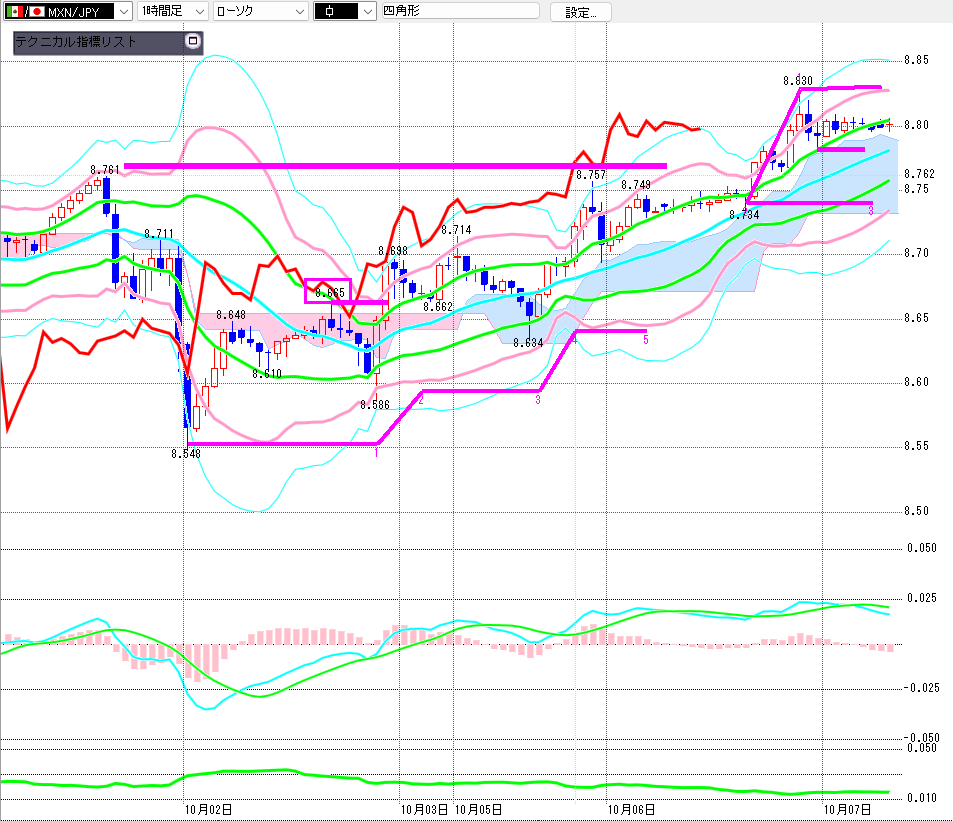953x821 pixels.
Task: Expand the テクニカル指標リスト panel via its square icon
Action: click(193, 41)
